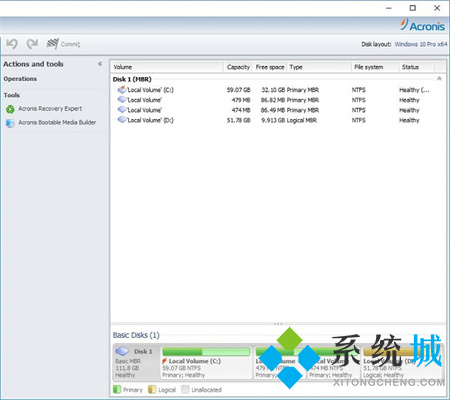The image size is (450, 400).
Task: Collapse the Disk 1 (MBR) group
Action: [x=439, y=79]
